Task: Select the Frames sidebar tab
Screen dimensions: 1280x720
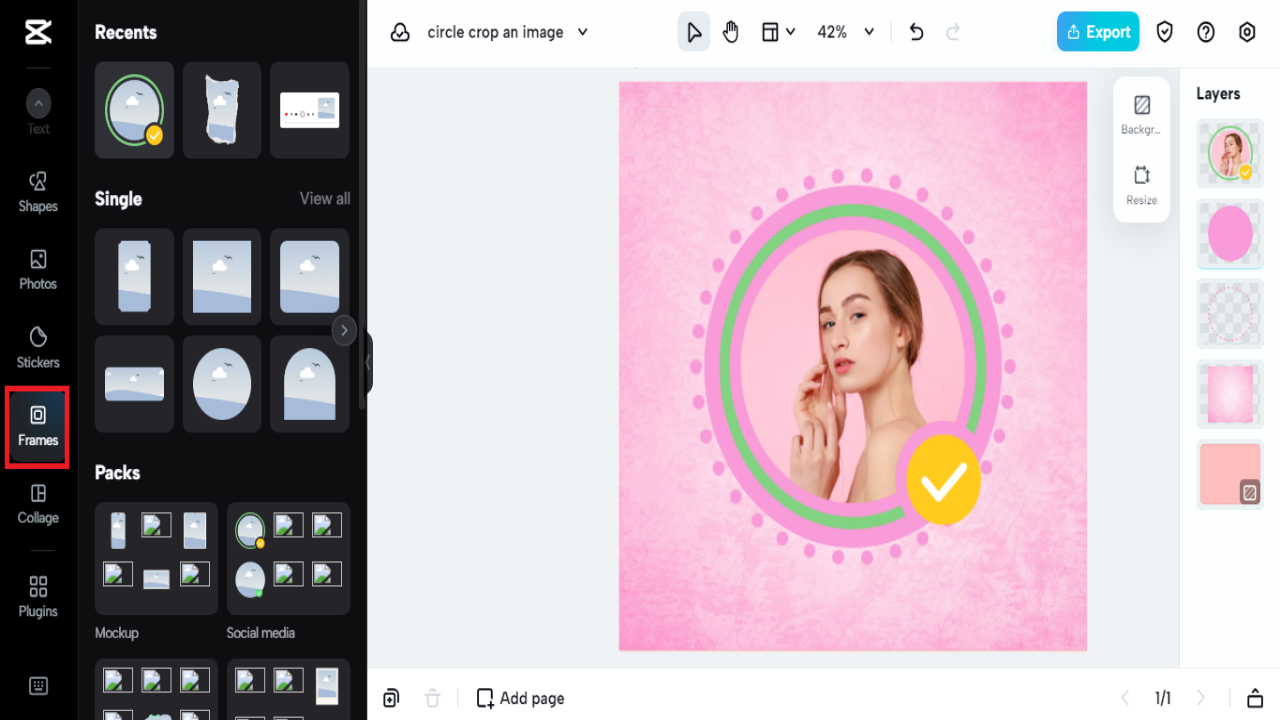Action: point(38,426)
